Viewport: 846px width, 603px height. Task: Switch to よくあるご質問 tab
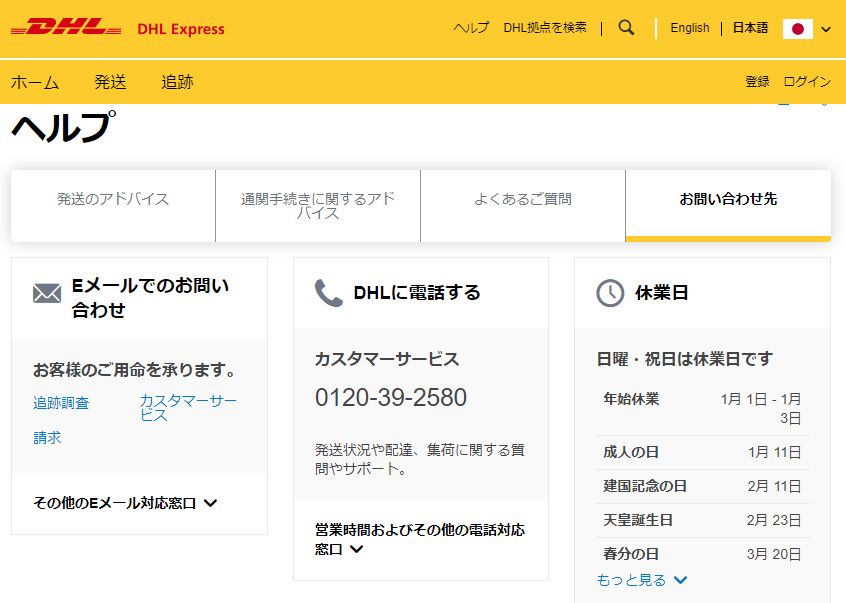point(523,205)
